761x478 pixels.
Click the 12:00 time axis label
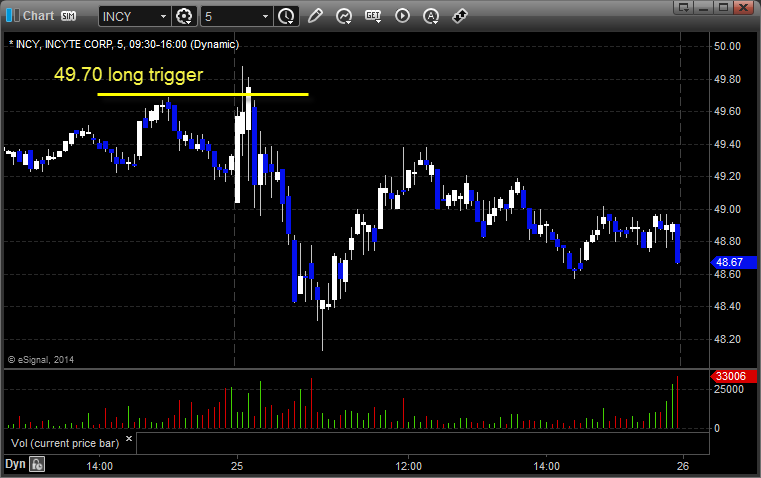click(408, 466)
